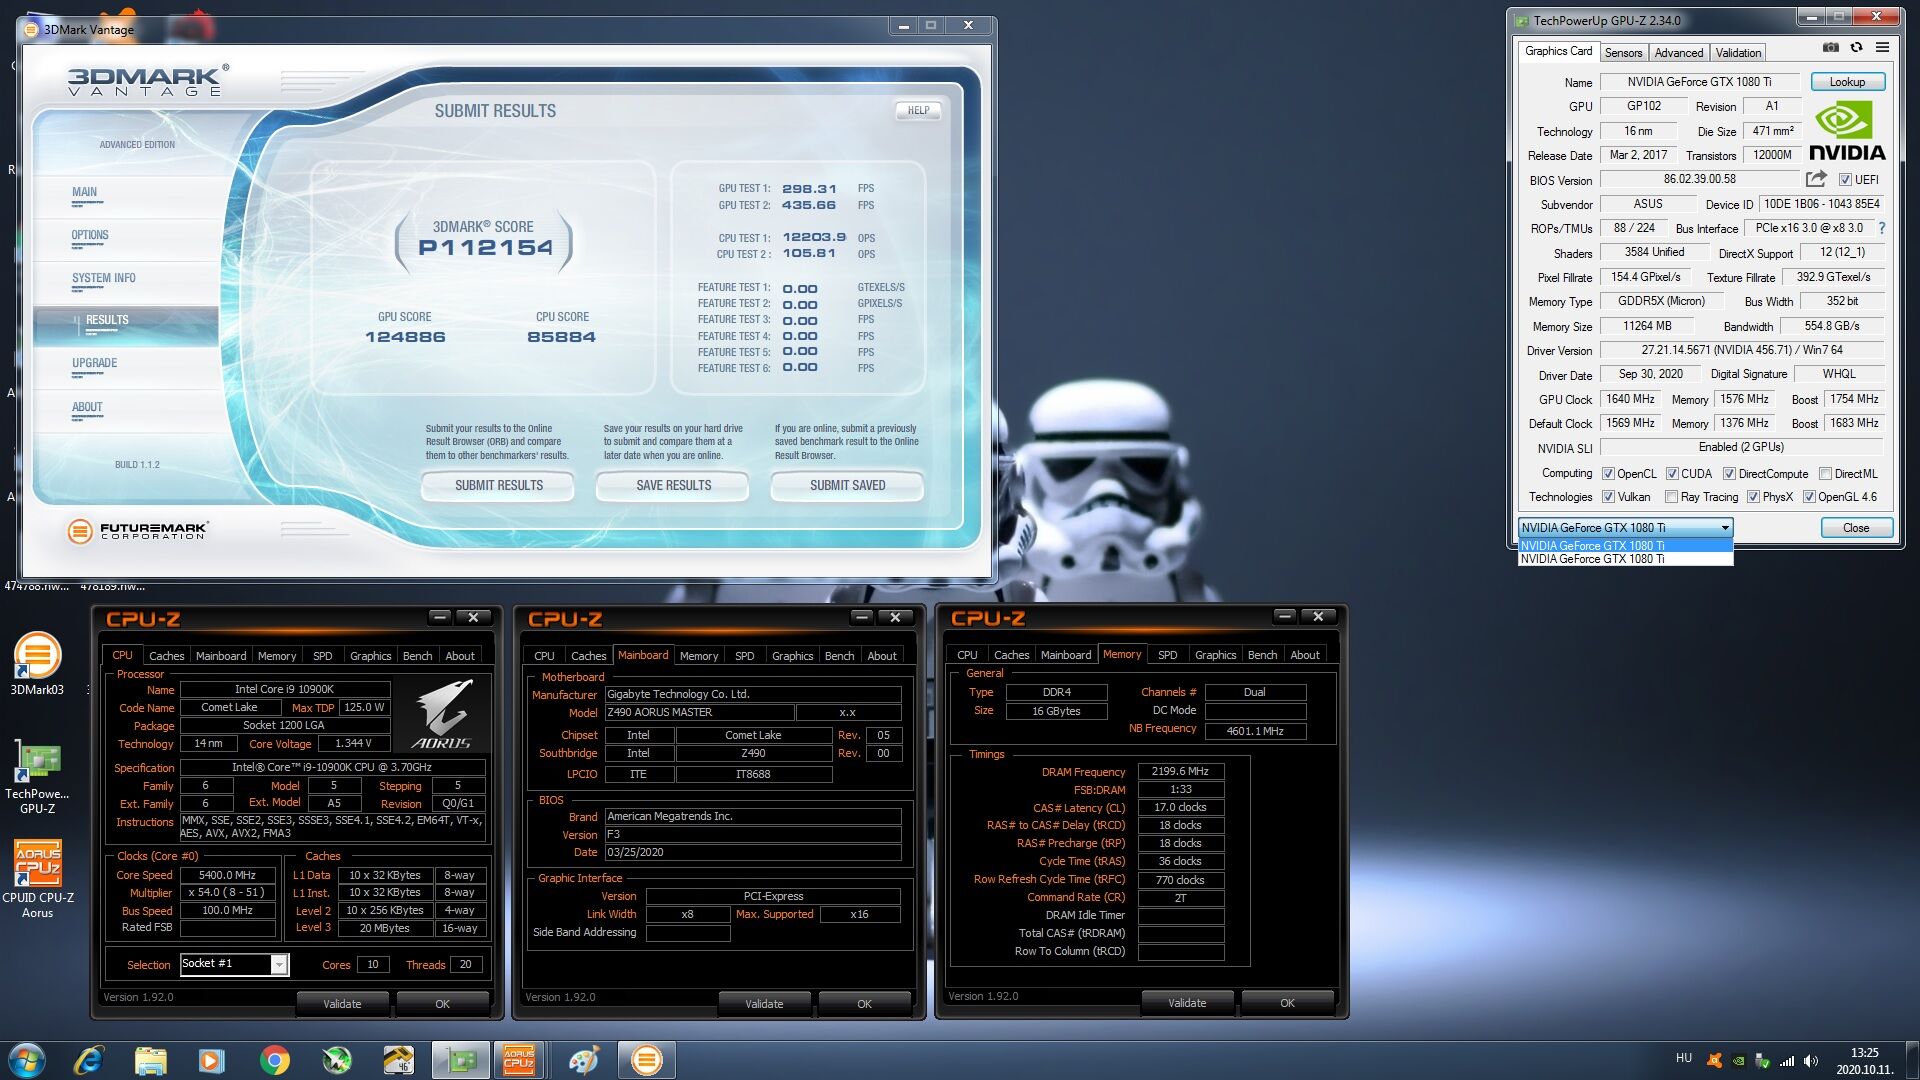Click the green X taskbar icon
Image resolution: width=1920 pixels, height=1080 pixels.
[x=336, y=1060]
